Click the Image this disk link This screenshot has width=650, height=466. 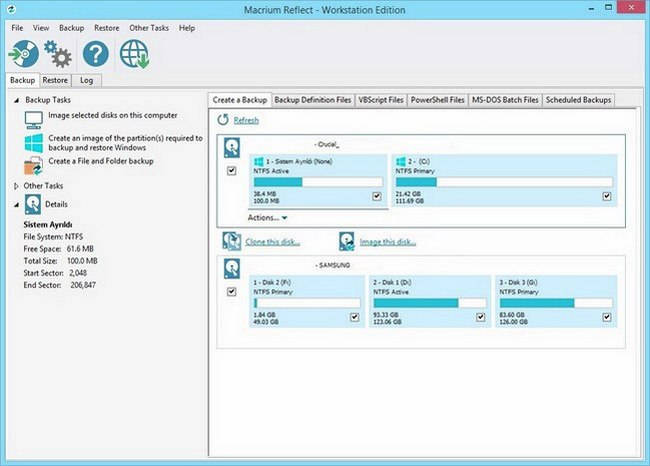pyautogui.click(x=389, y=242)
